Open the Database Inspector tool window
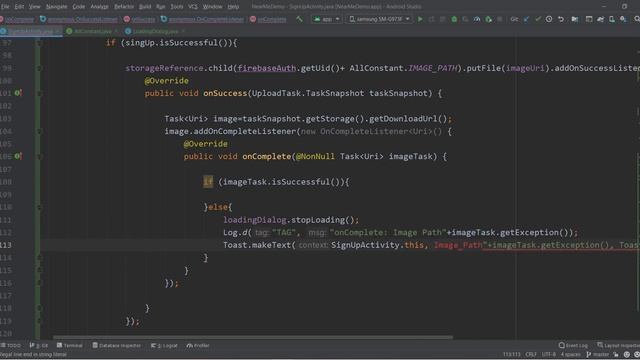Image resolution: width=640 pixels, height=360 pixels. [x=116, y=345]
